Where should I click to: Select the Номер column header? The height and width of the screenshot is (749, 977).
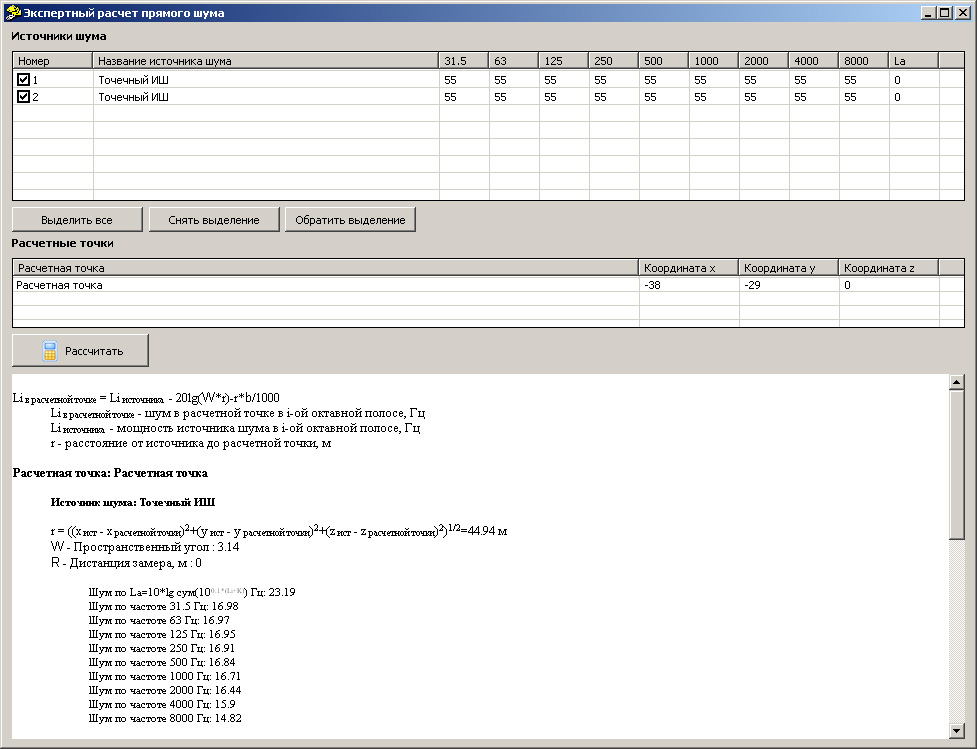click(x=52, y=61)
